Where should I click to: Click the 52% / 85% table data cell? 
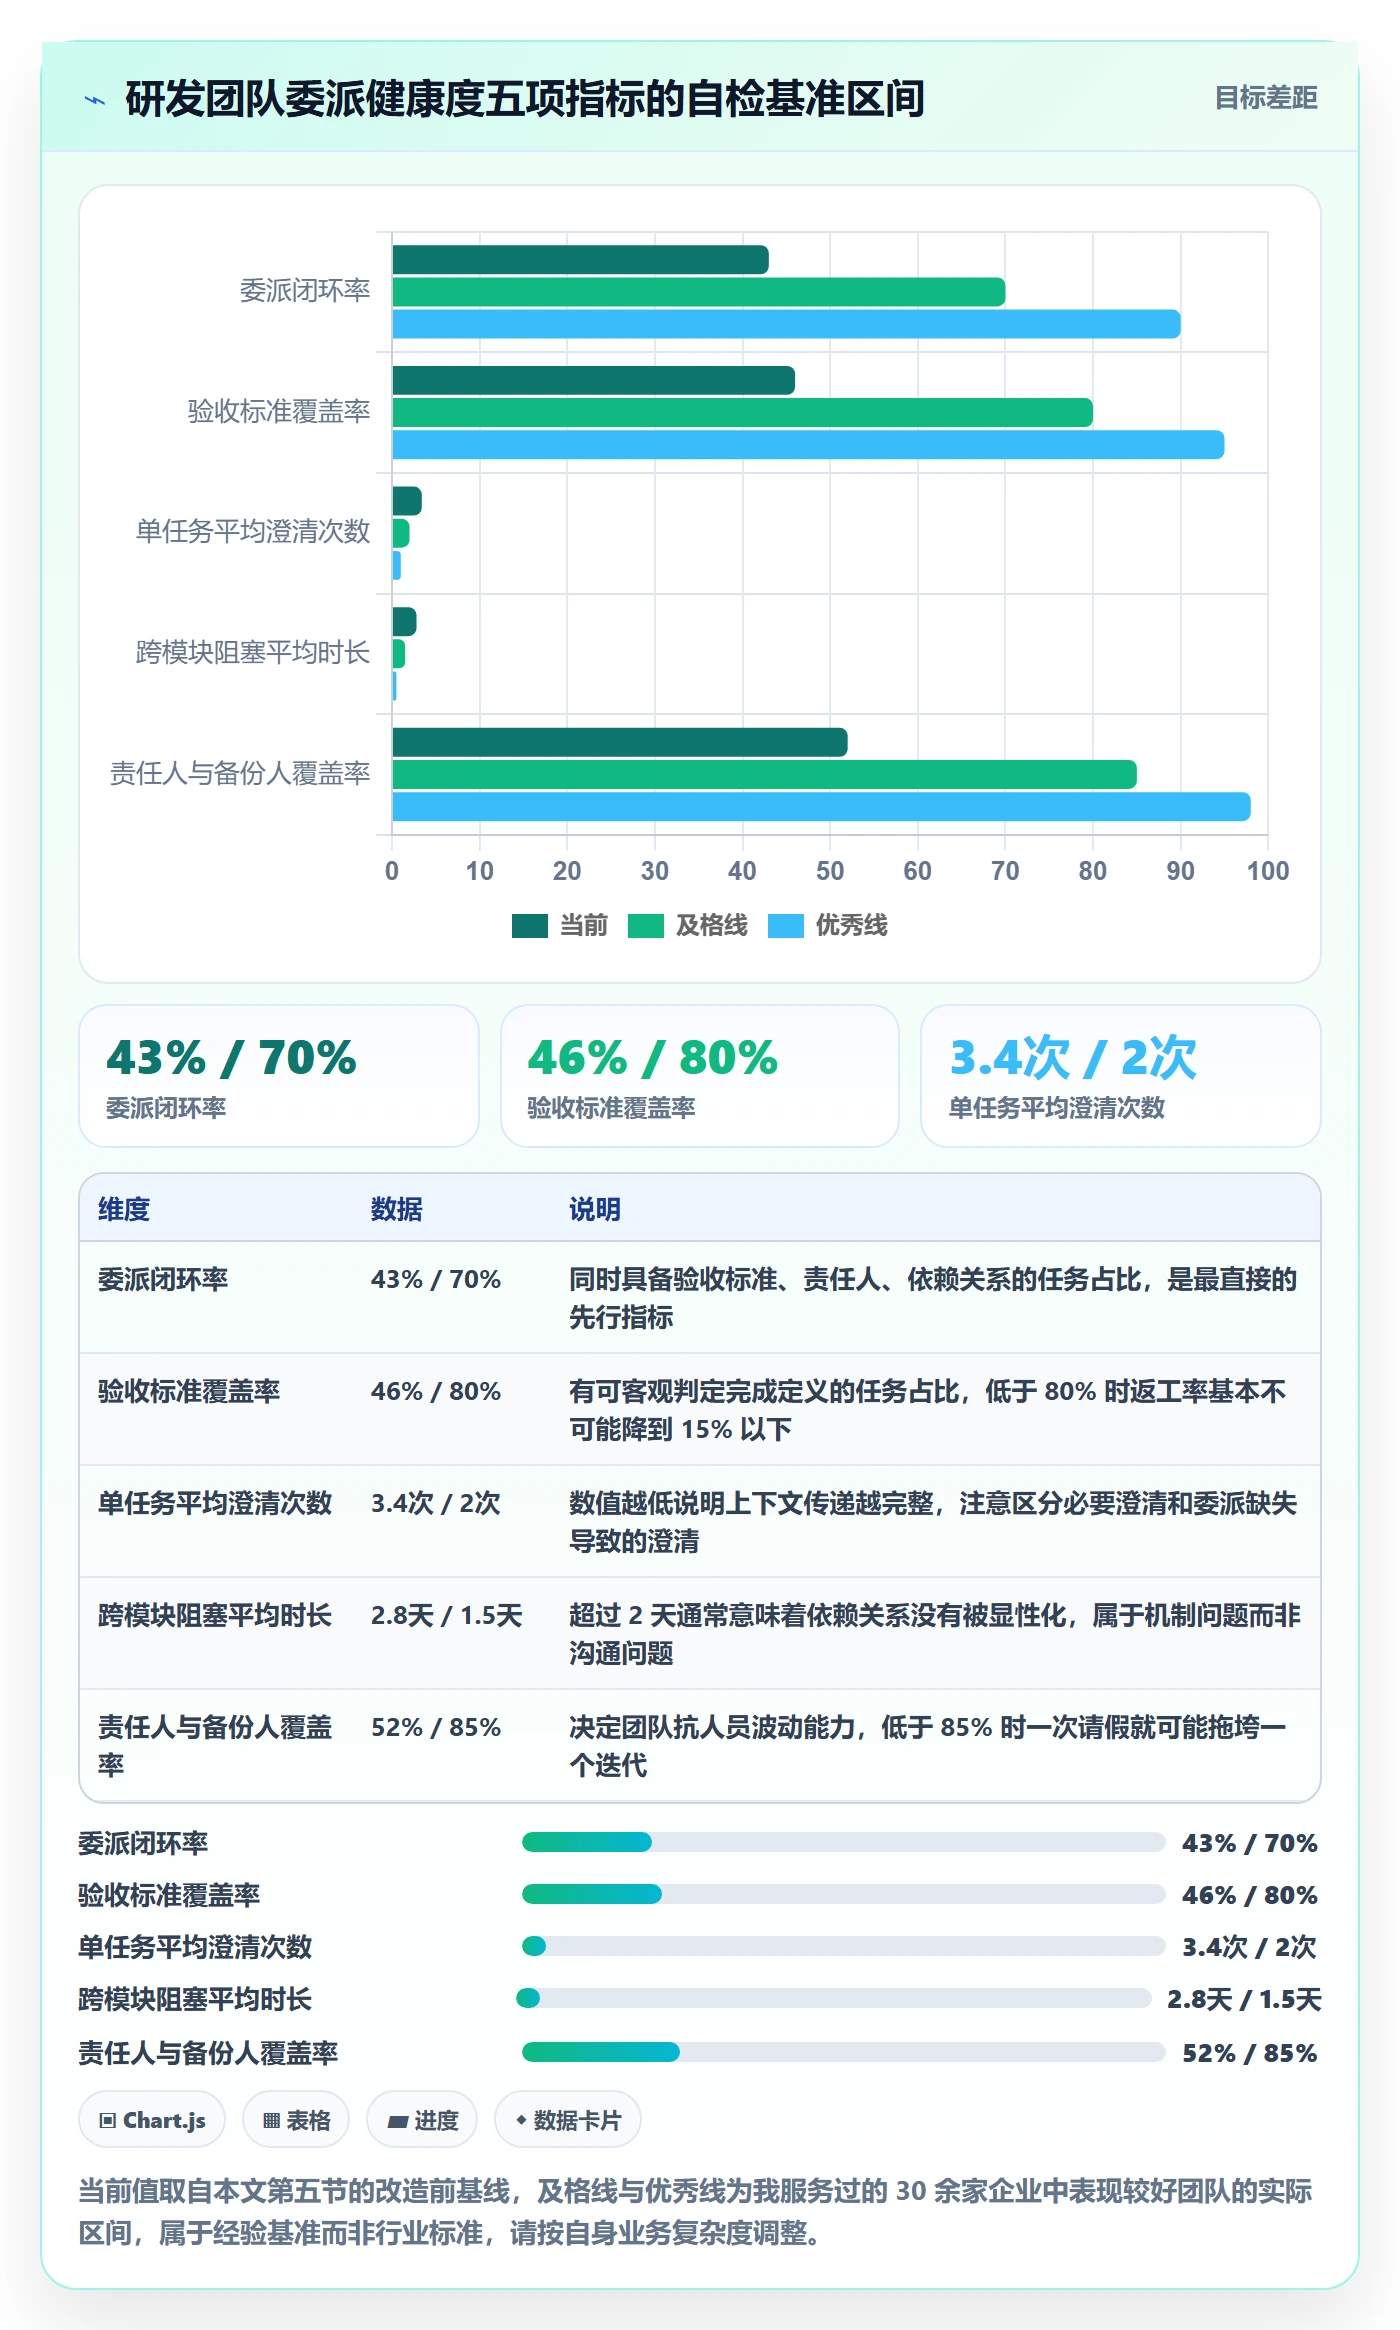click(x=436, y=1727)
